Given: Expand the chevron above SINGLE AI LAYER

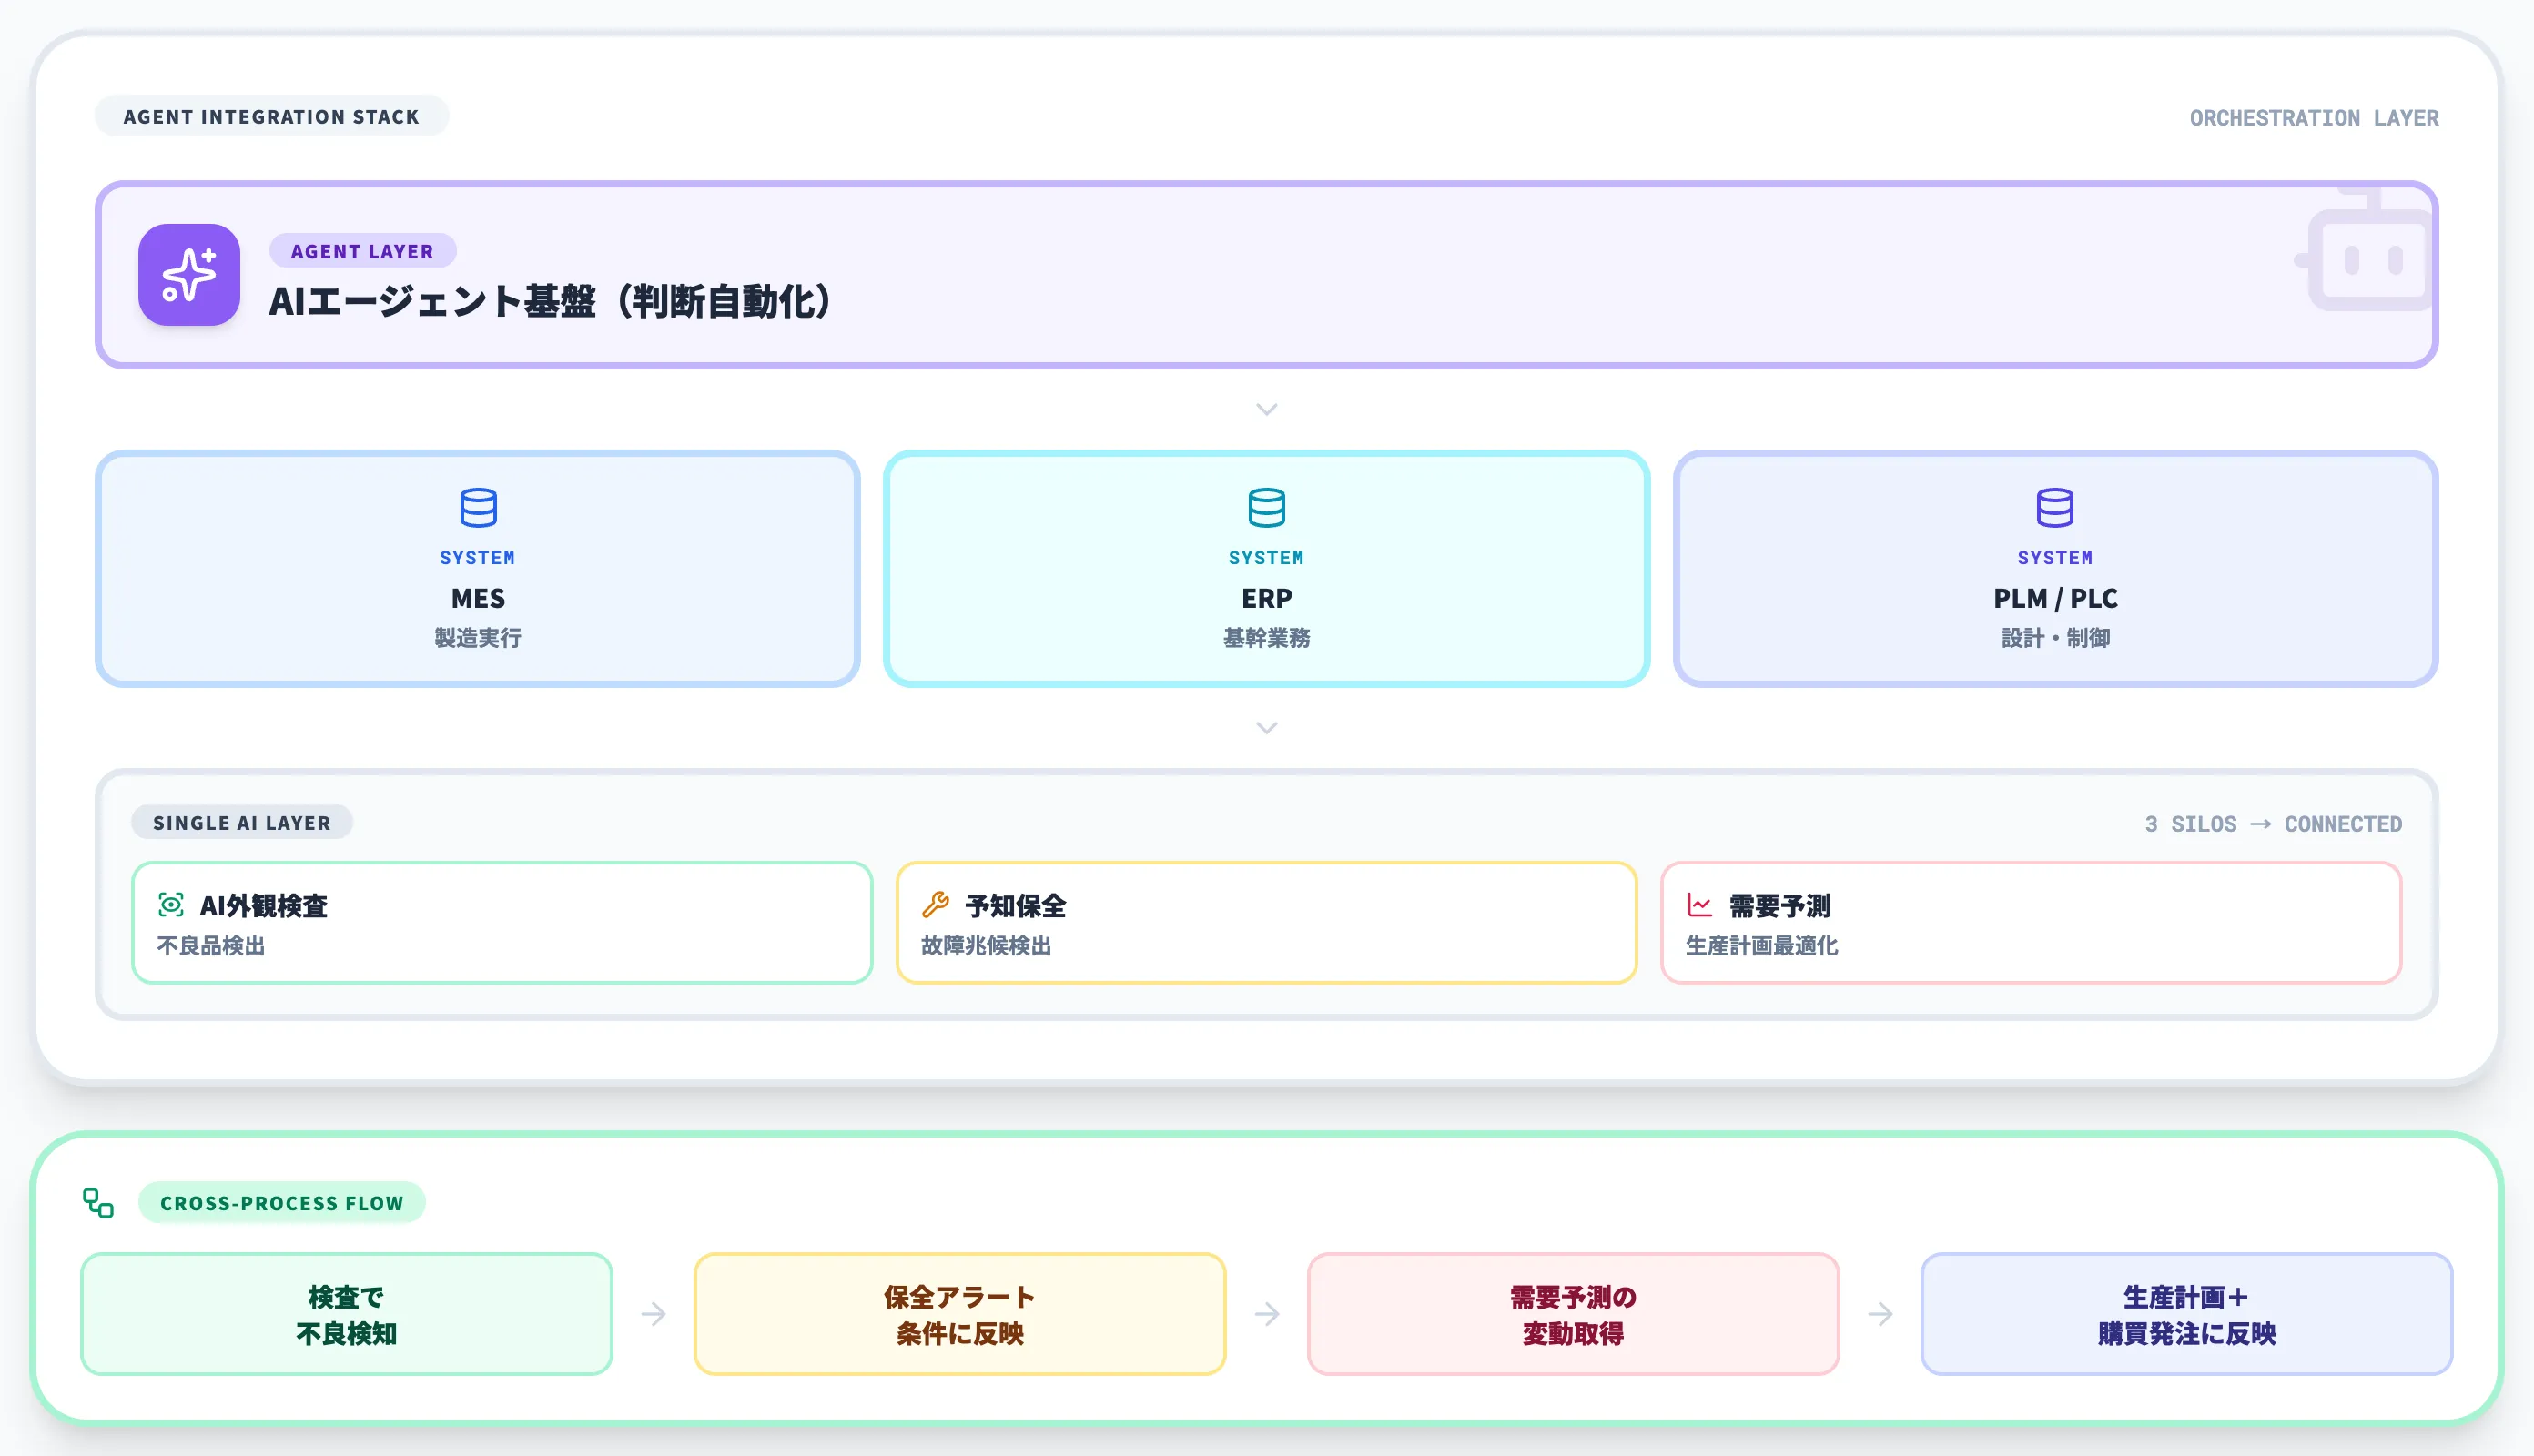Looking at the screenshot, I should click(1266, 727).
